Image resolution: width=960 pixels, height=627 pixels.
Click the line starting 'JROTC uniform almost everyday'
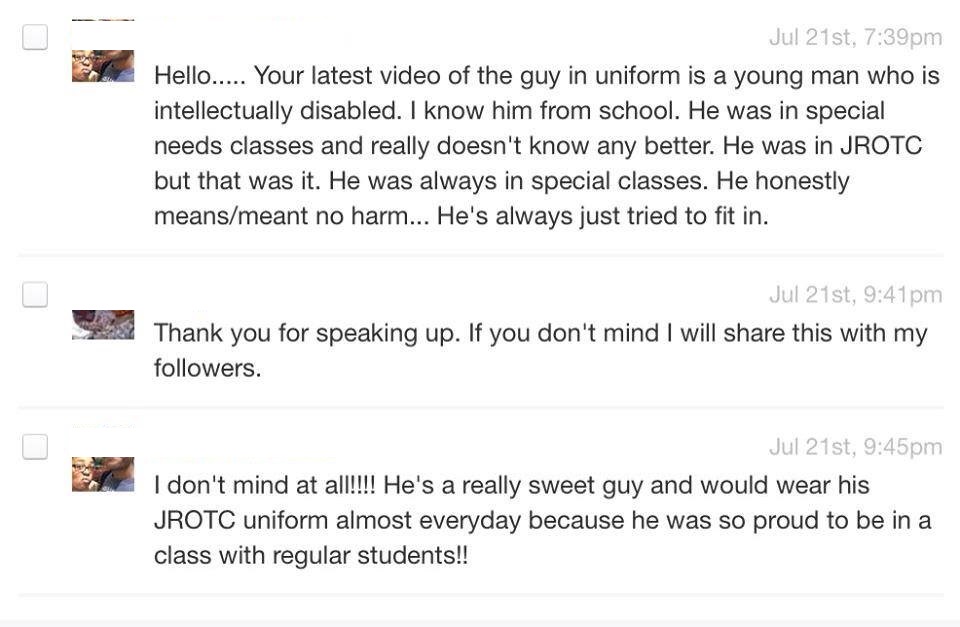[542, 521]
